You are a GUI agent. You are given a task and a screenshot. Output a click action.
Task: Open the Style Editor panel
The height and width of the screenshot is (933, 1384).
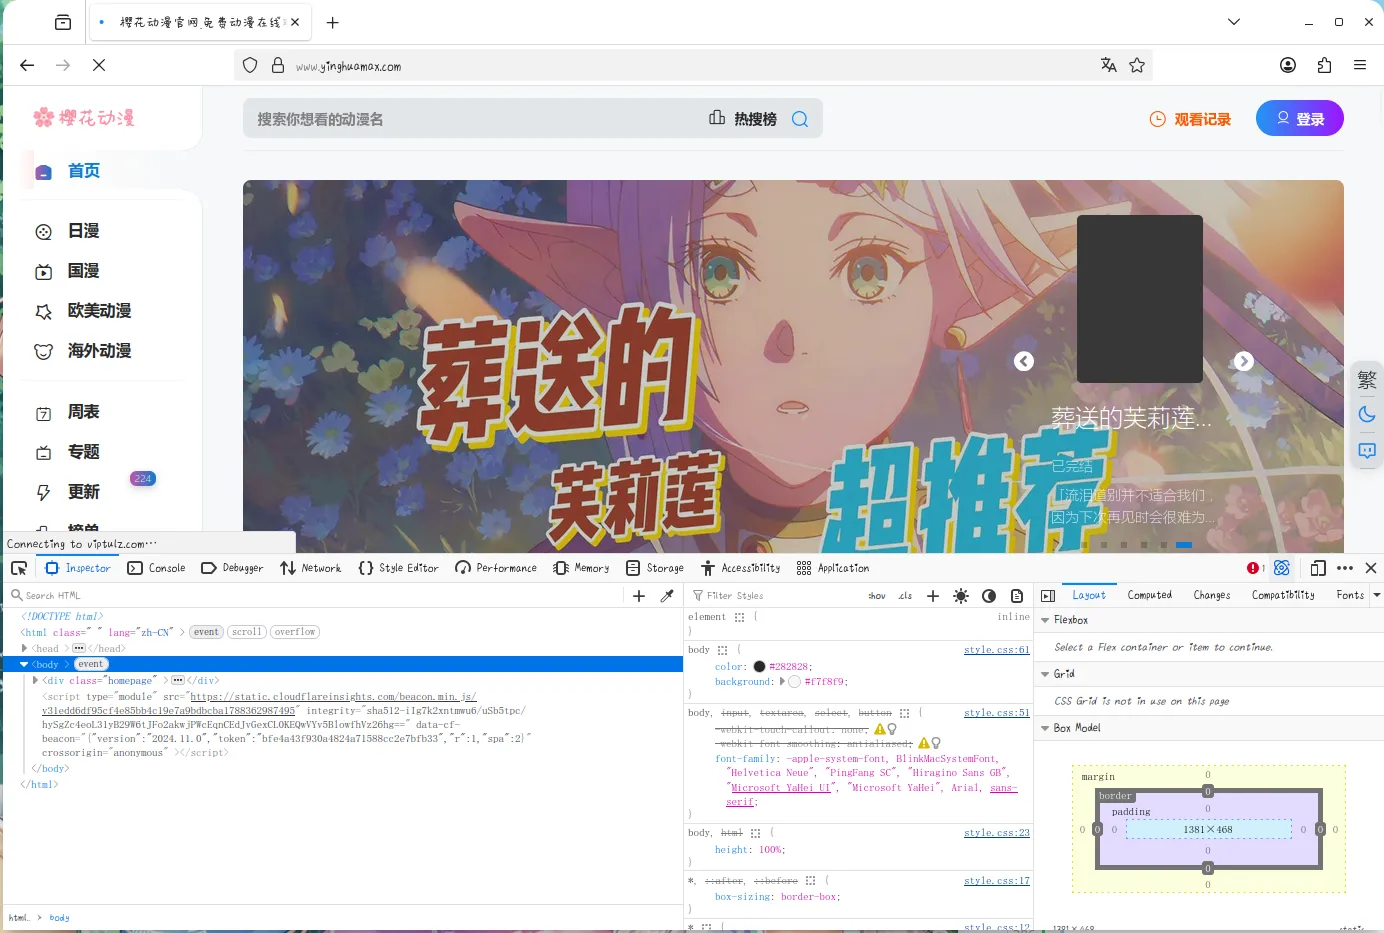(398, 568)
